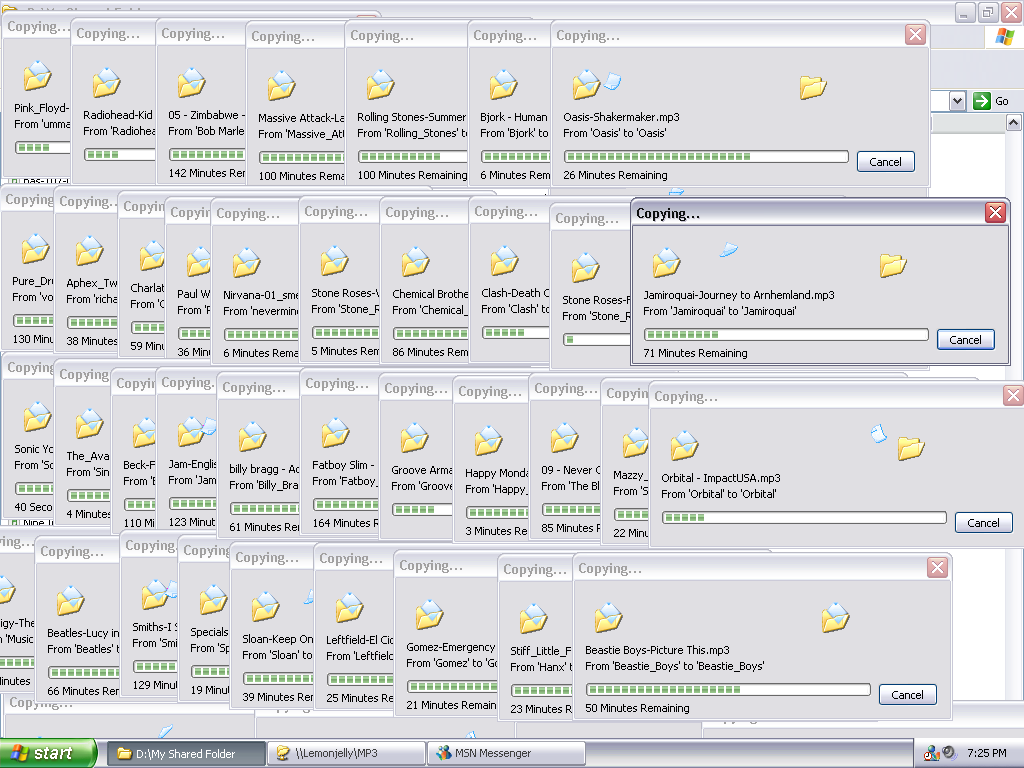The width and height of the screenshot is (1024, 768).
Task: Click the folder icon in the Rolling Stones-Summer dialog
Action: pos(380,85)
